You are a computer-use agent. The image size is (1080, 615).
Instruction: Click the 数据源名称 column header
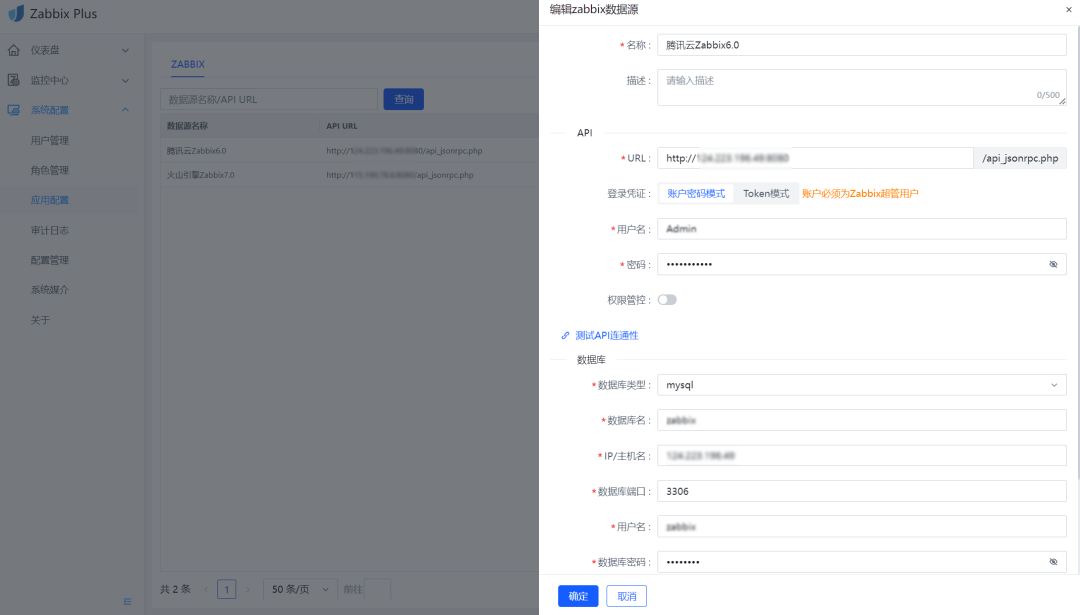point(187,126)
